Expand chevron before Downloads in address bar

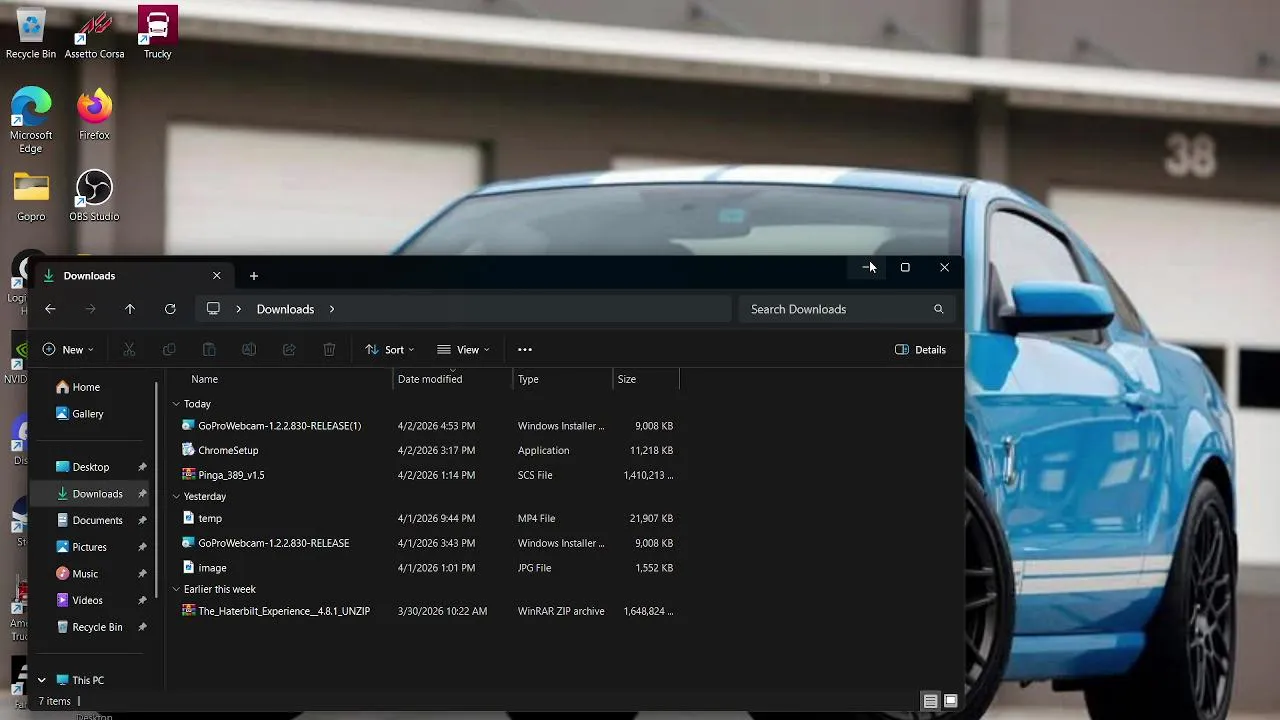point(238,309)
